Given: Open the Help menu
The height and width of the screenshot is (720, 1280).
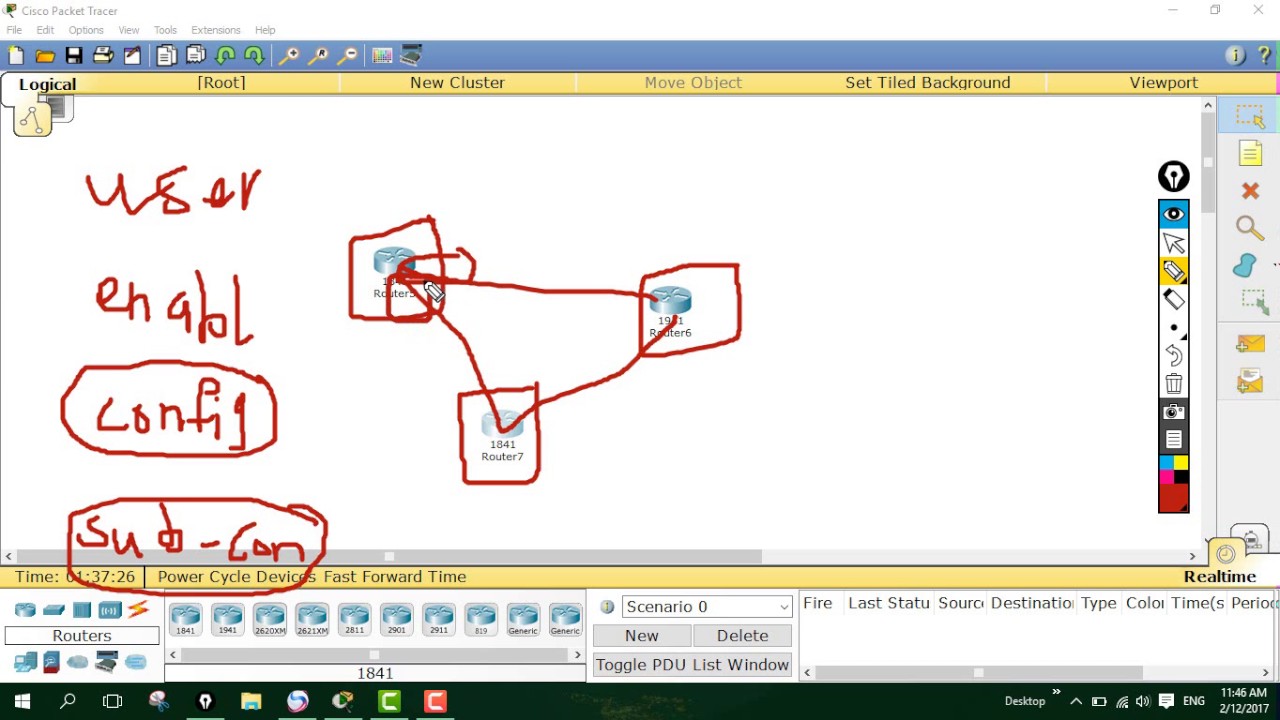Looking at the screenshot, I should (265, 30).
